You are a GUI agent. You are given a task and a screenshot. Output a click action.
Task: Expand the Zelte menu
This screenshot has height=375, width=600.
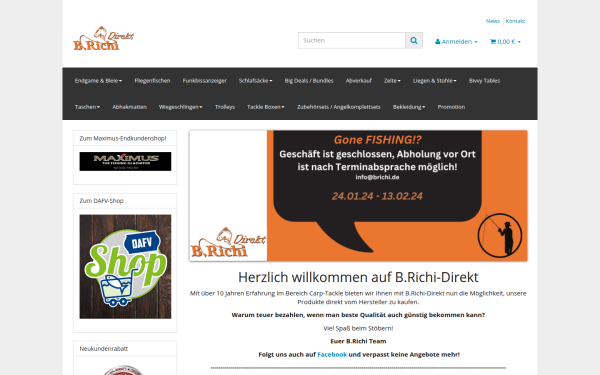point(392,81)
